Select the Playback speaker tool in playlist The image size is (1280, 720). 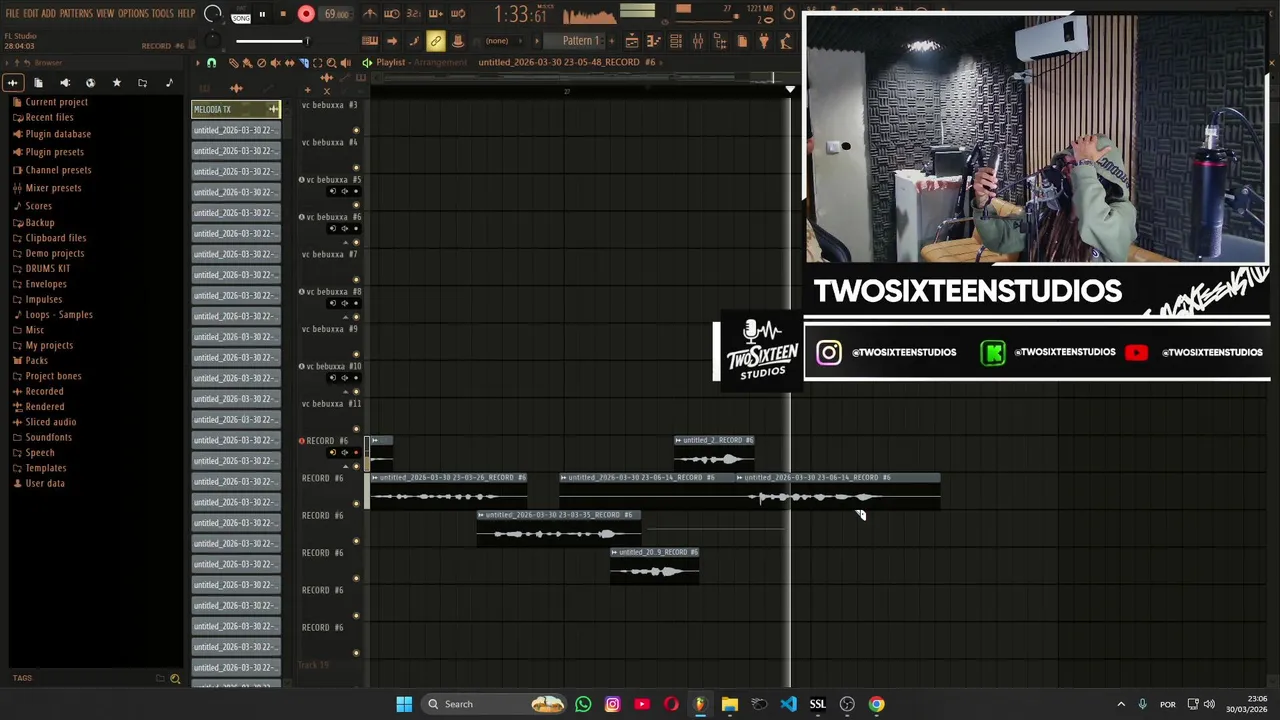point(345,62)
